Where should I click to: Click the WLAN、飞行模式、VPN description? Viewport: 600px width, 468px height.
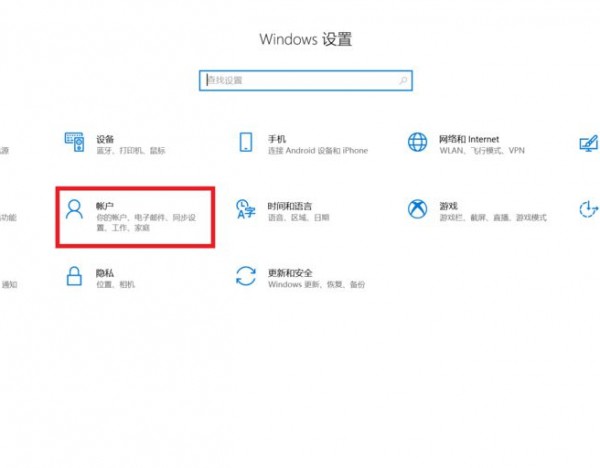point(482,150)
